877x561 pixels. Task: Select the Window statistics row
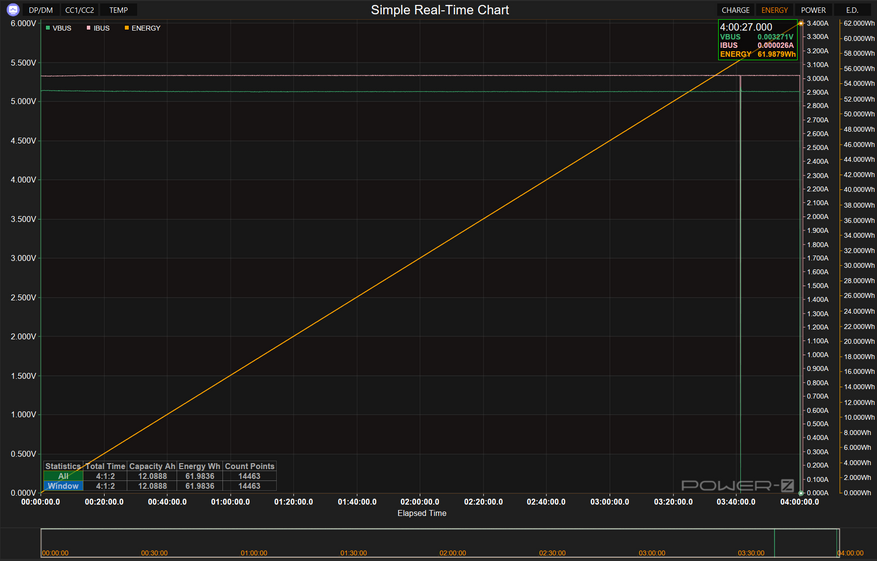(x=63, y=486)
